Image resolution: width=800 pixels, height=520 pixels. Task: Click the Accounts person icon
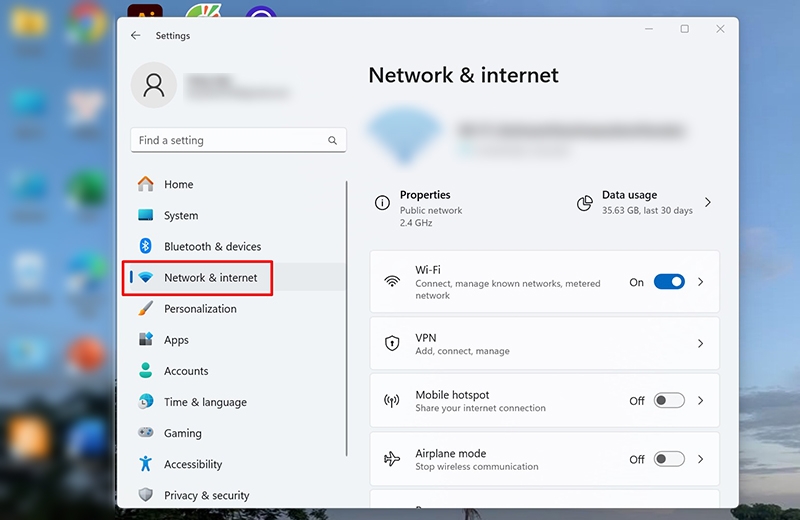click(145, 370)
